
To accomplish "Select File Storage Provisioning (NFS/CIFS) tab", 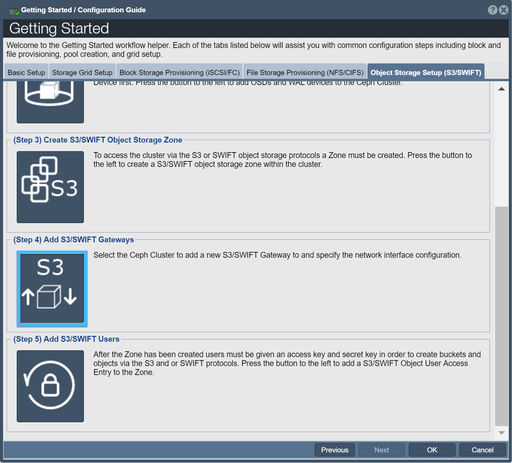I will 305,72.
